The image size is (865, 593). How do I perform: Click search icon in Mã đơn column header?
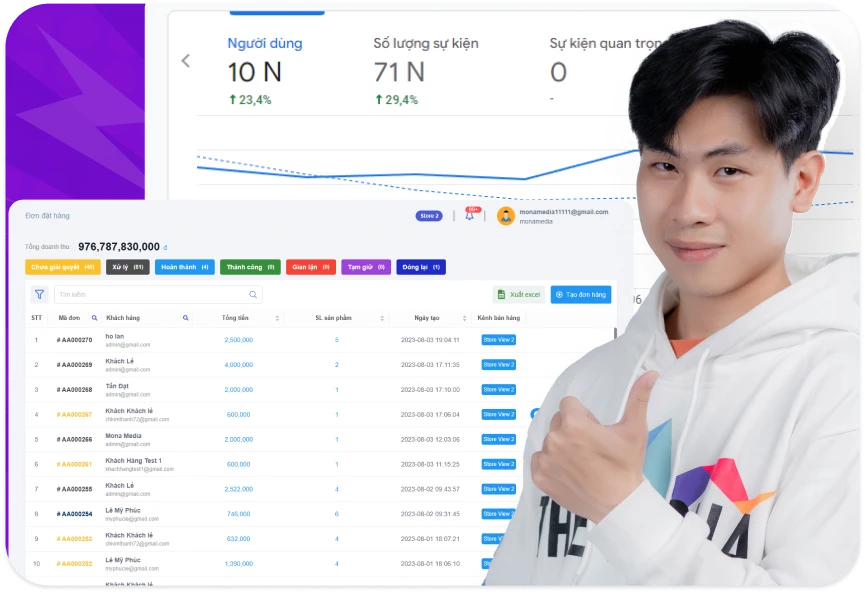coord(94,318)
